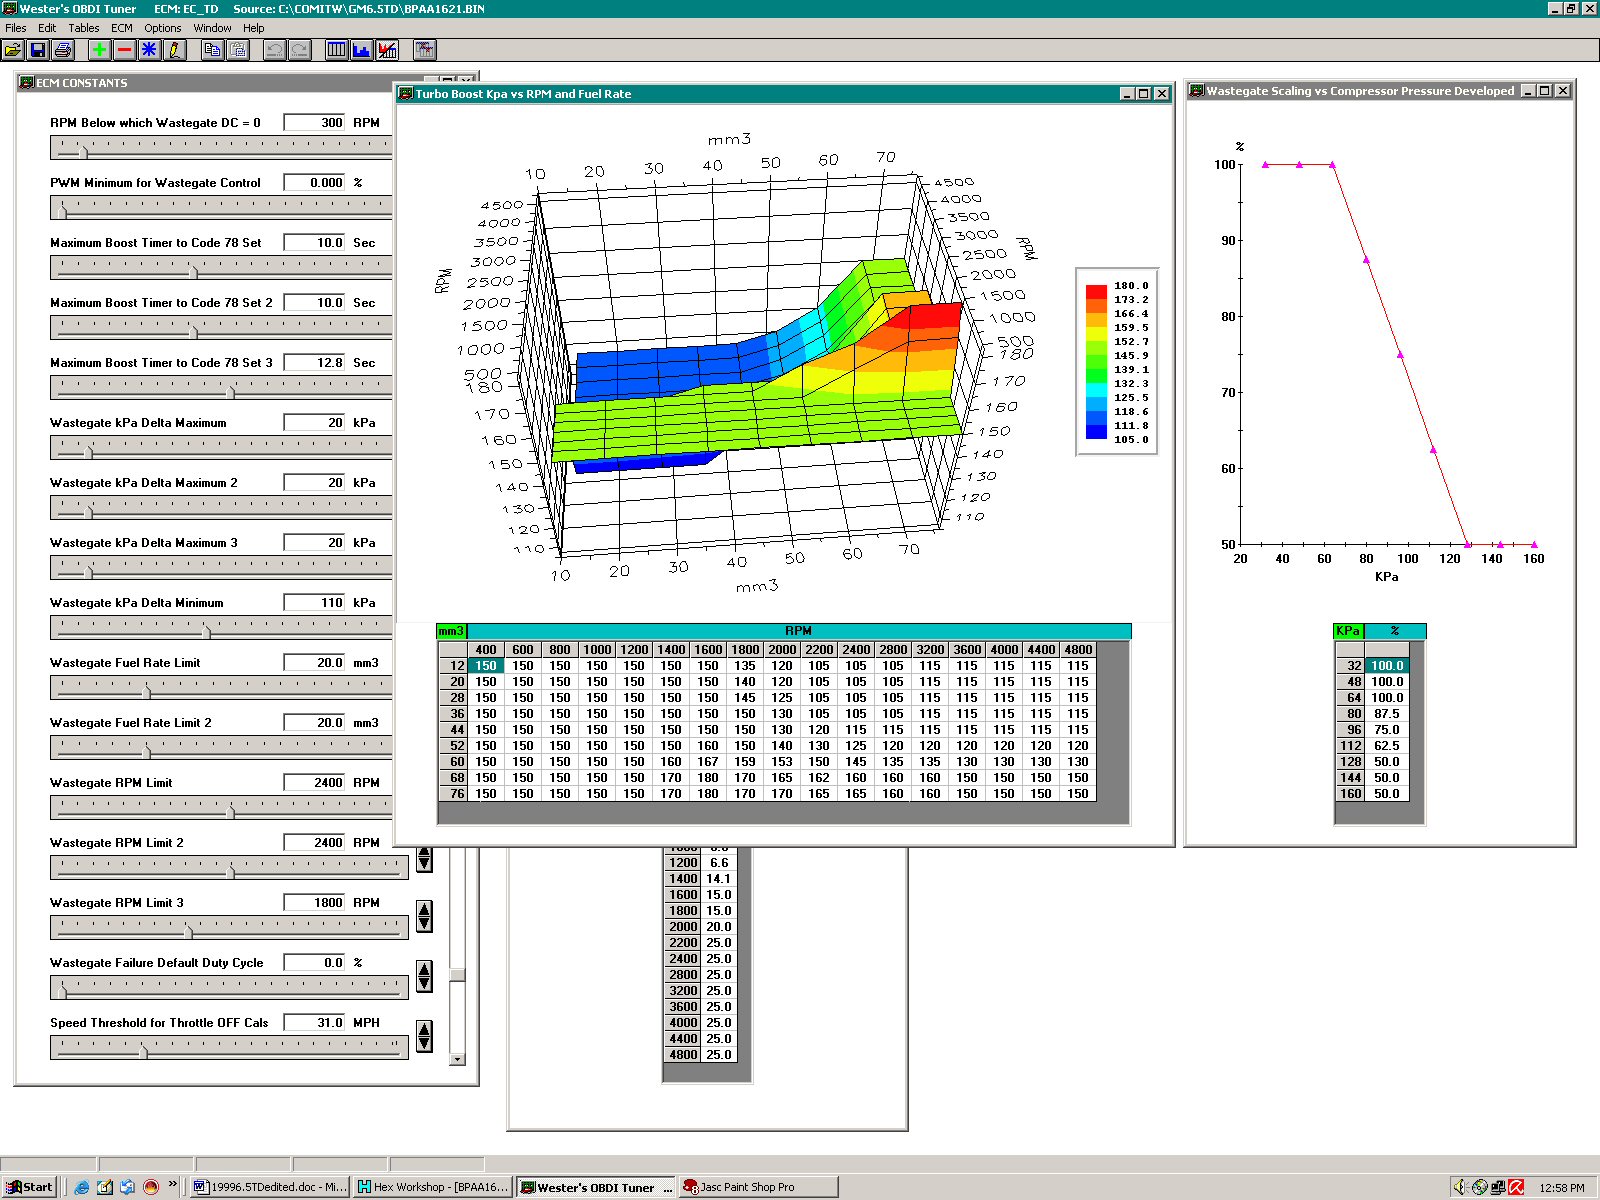The image size is (1600, 1200).
Task: Click the Wastegate Fuel Rate Limit 2 field
Action: pyautogui.click(x=314, y=723)
